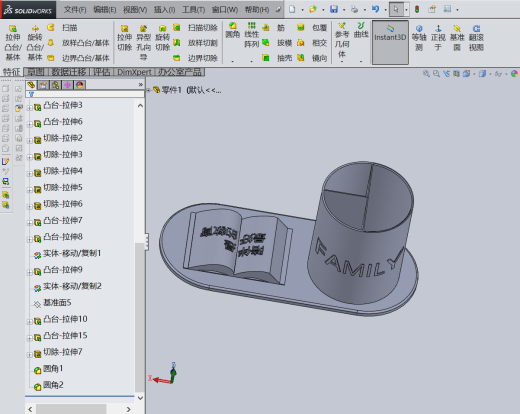The width and height of the screenshot is (520, 414).
Task: Open the 工具(T) menu
Action: (194, 9)
